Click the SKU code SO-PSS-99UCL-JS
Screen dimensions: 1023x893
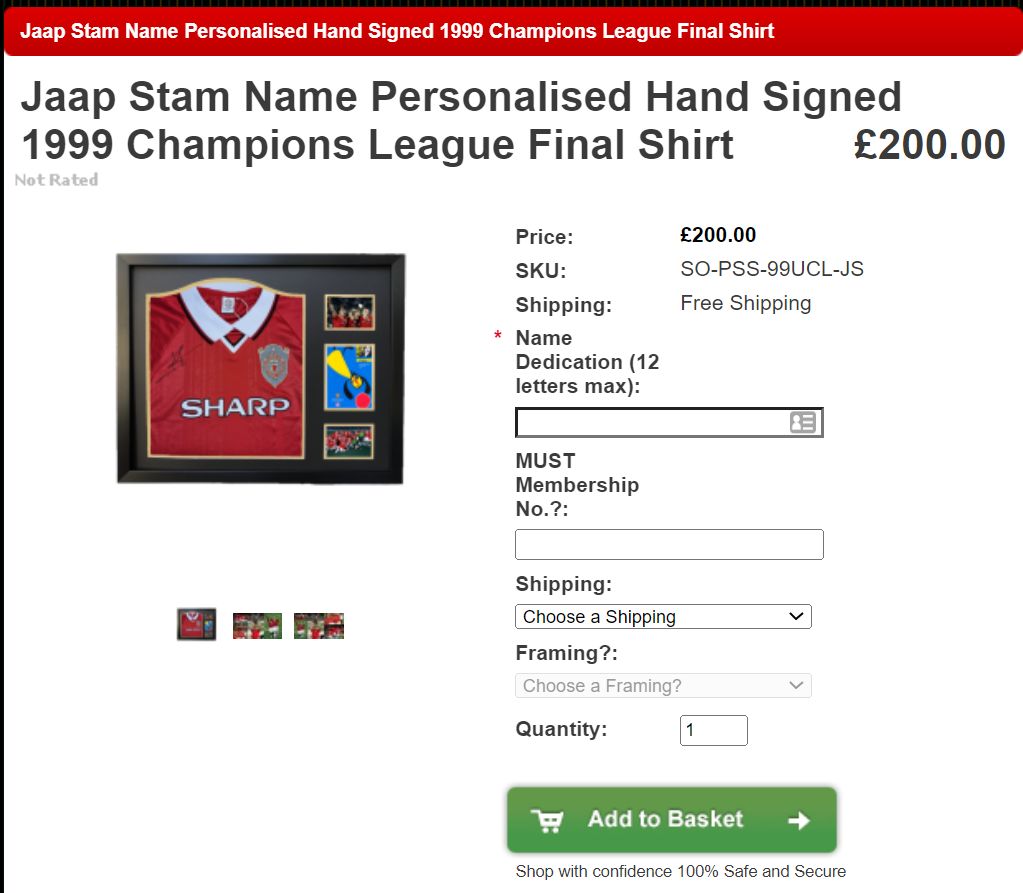(772, 269)
